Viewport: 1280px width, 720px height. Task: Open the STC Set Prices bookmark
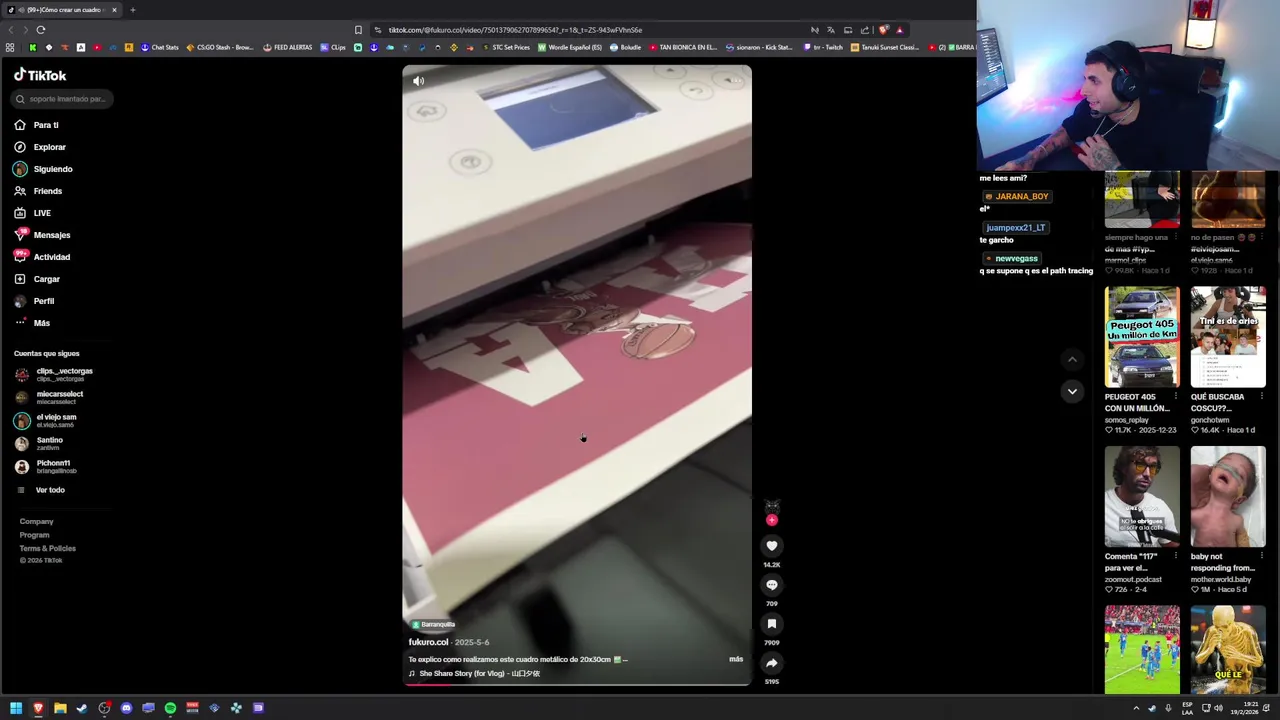(x=508, y=47)
